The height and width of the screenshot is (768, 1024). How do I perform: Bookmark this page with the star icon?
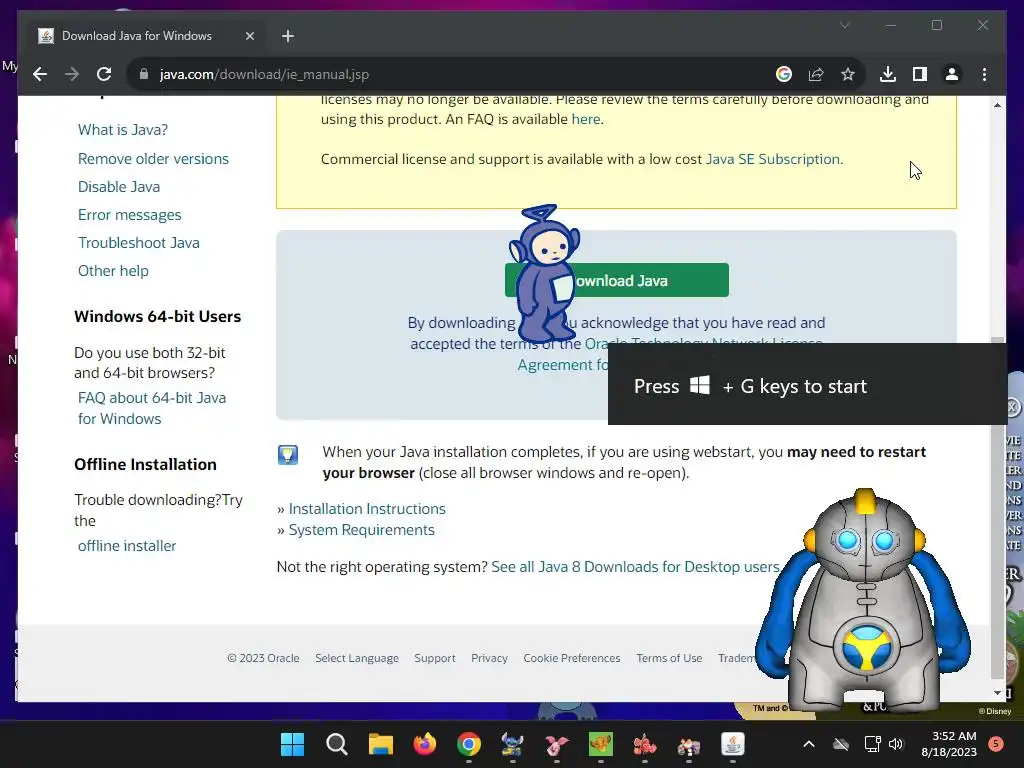point(848,74)
